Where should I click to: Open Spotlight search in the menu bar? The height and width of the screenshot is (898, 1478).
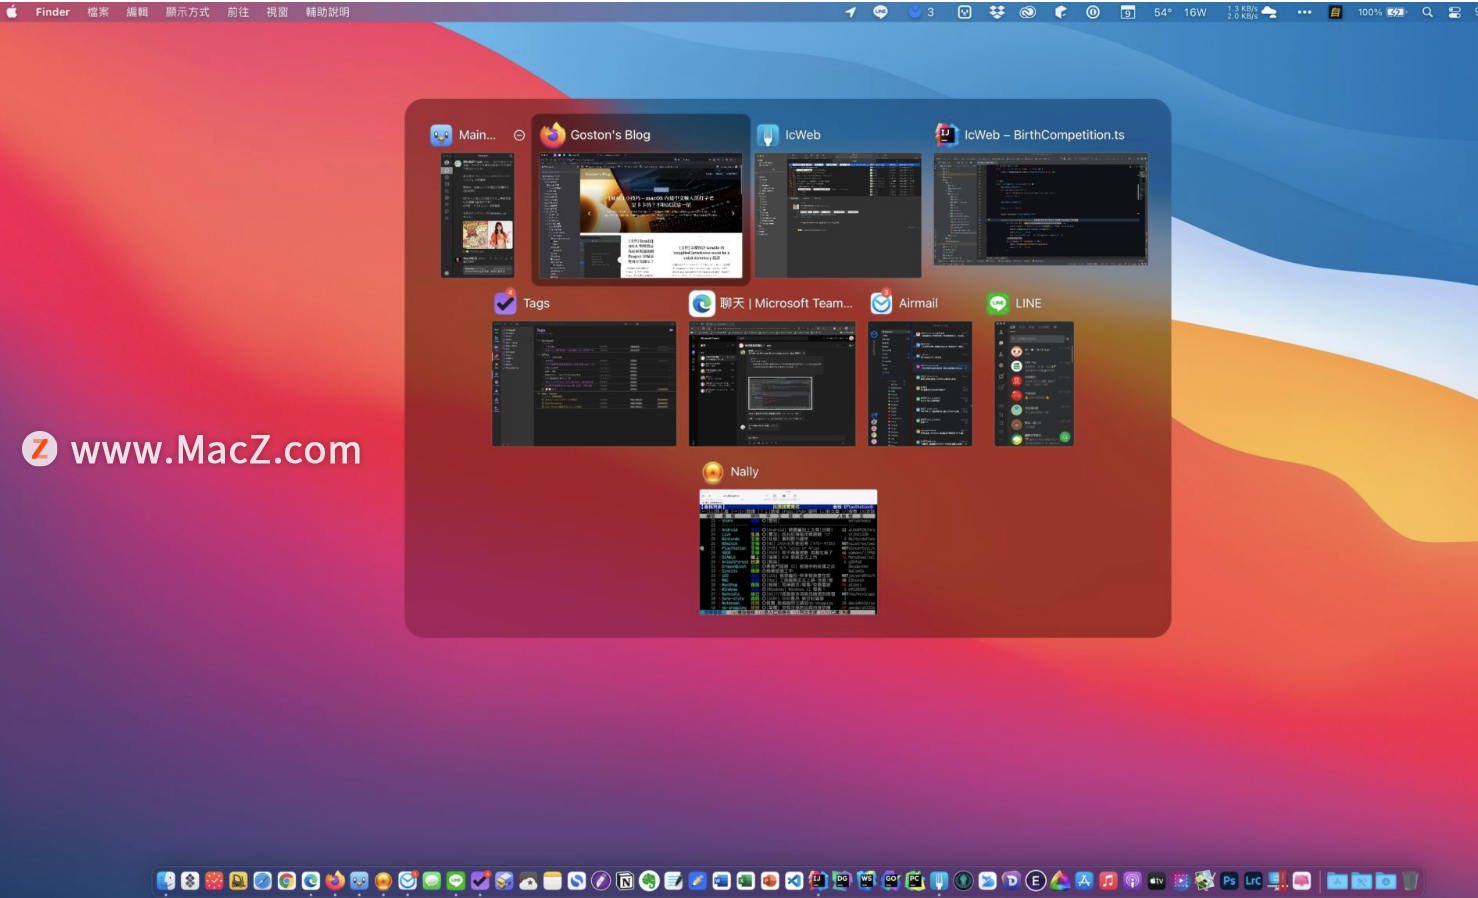1428,12
